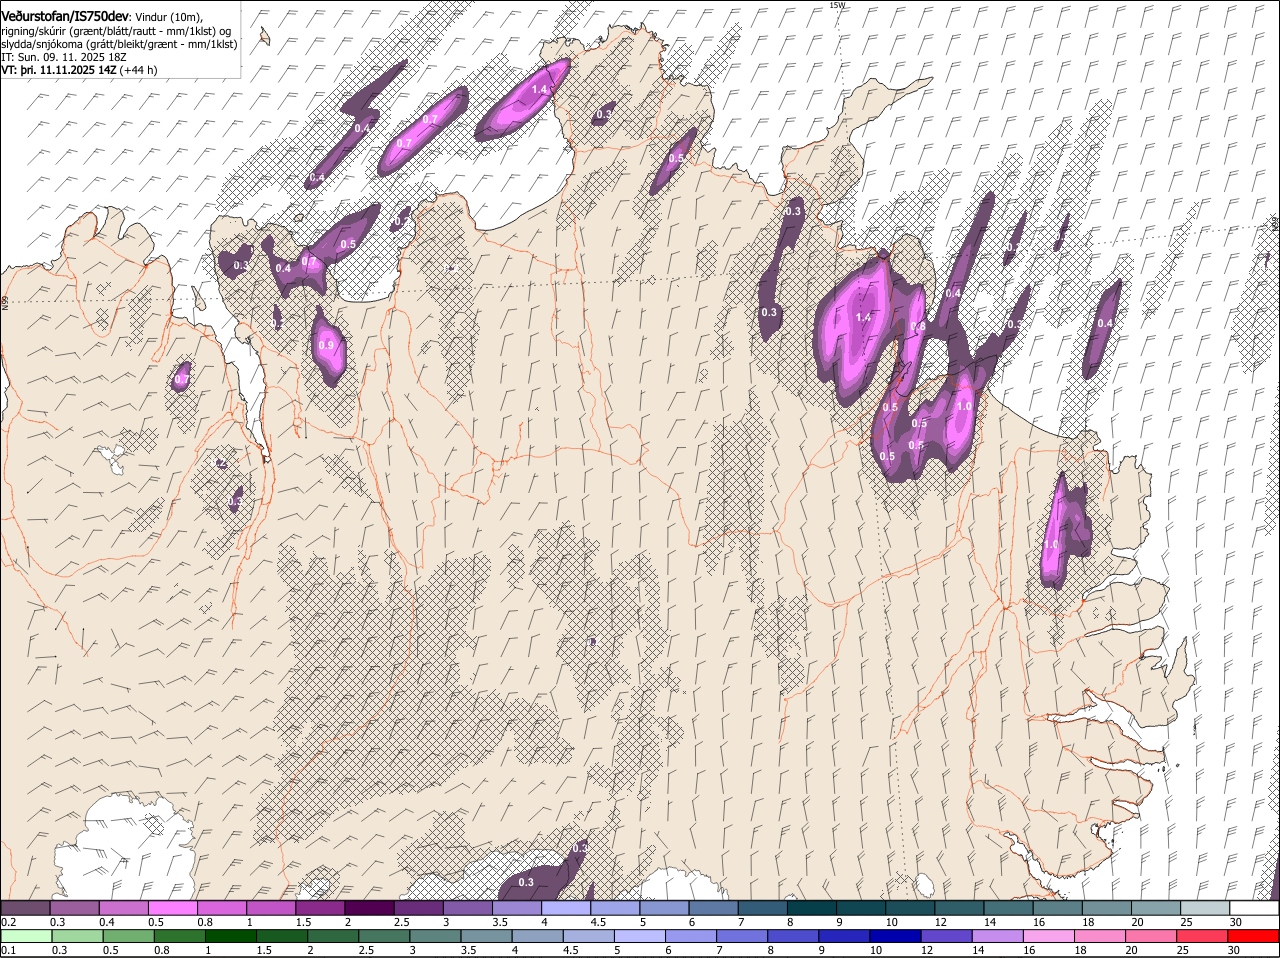This screenshot has height=958, width=1280.
Task: Pick the snow legend swatch between 0.8 and 1
Action: click(222, 907)
